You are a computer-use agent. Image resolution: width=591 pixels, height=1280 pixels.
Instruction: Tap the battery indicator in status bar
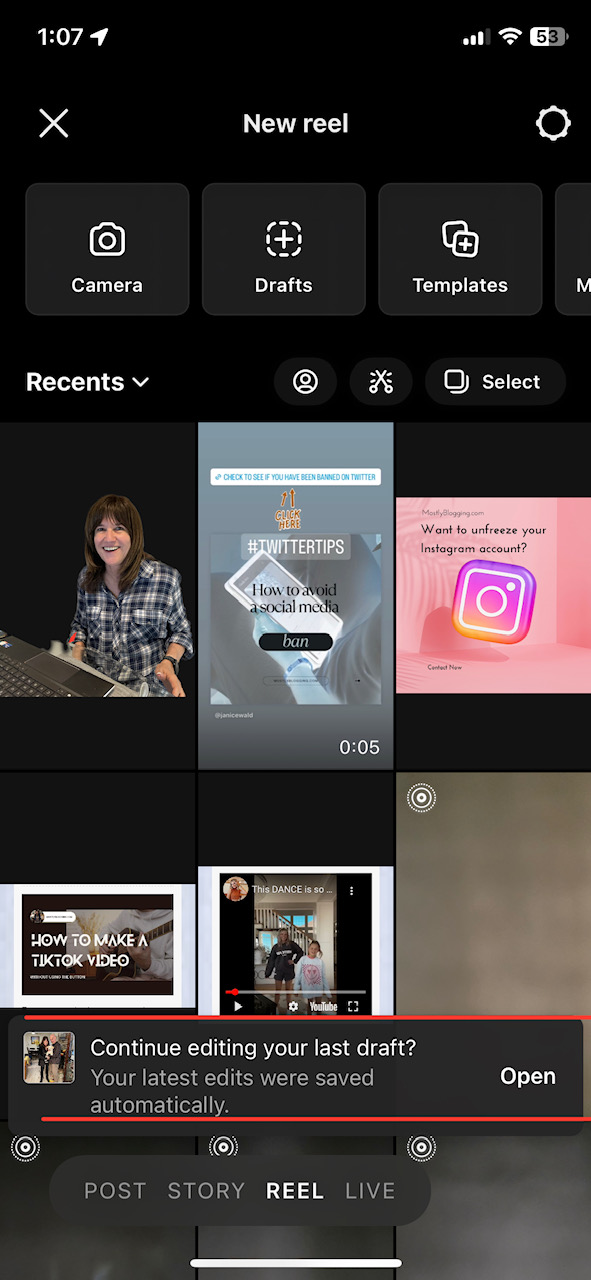(550, 37)
